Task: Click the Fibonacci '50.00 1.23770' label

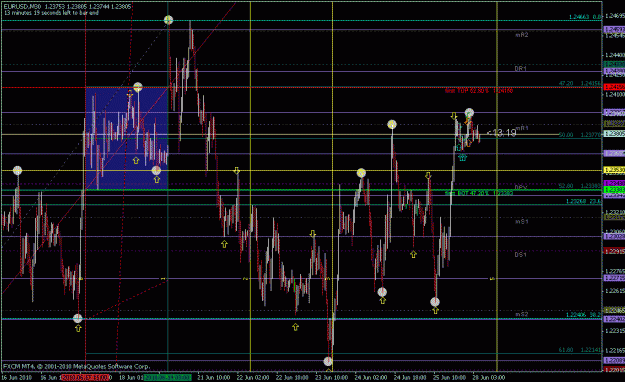Action: click(x=580, y=135)
